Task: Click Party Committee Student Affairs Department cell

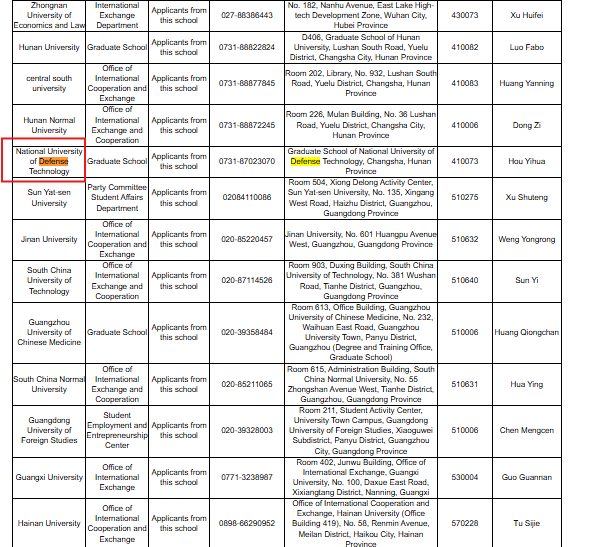Action: (x=117, y=198)
